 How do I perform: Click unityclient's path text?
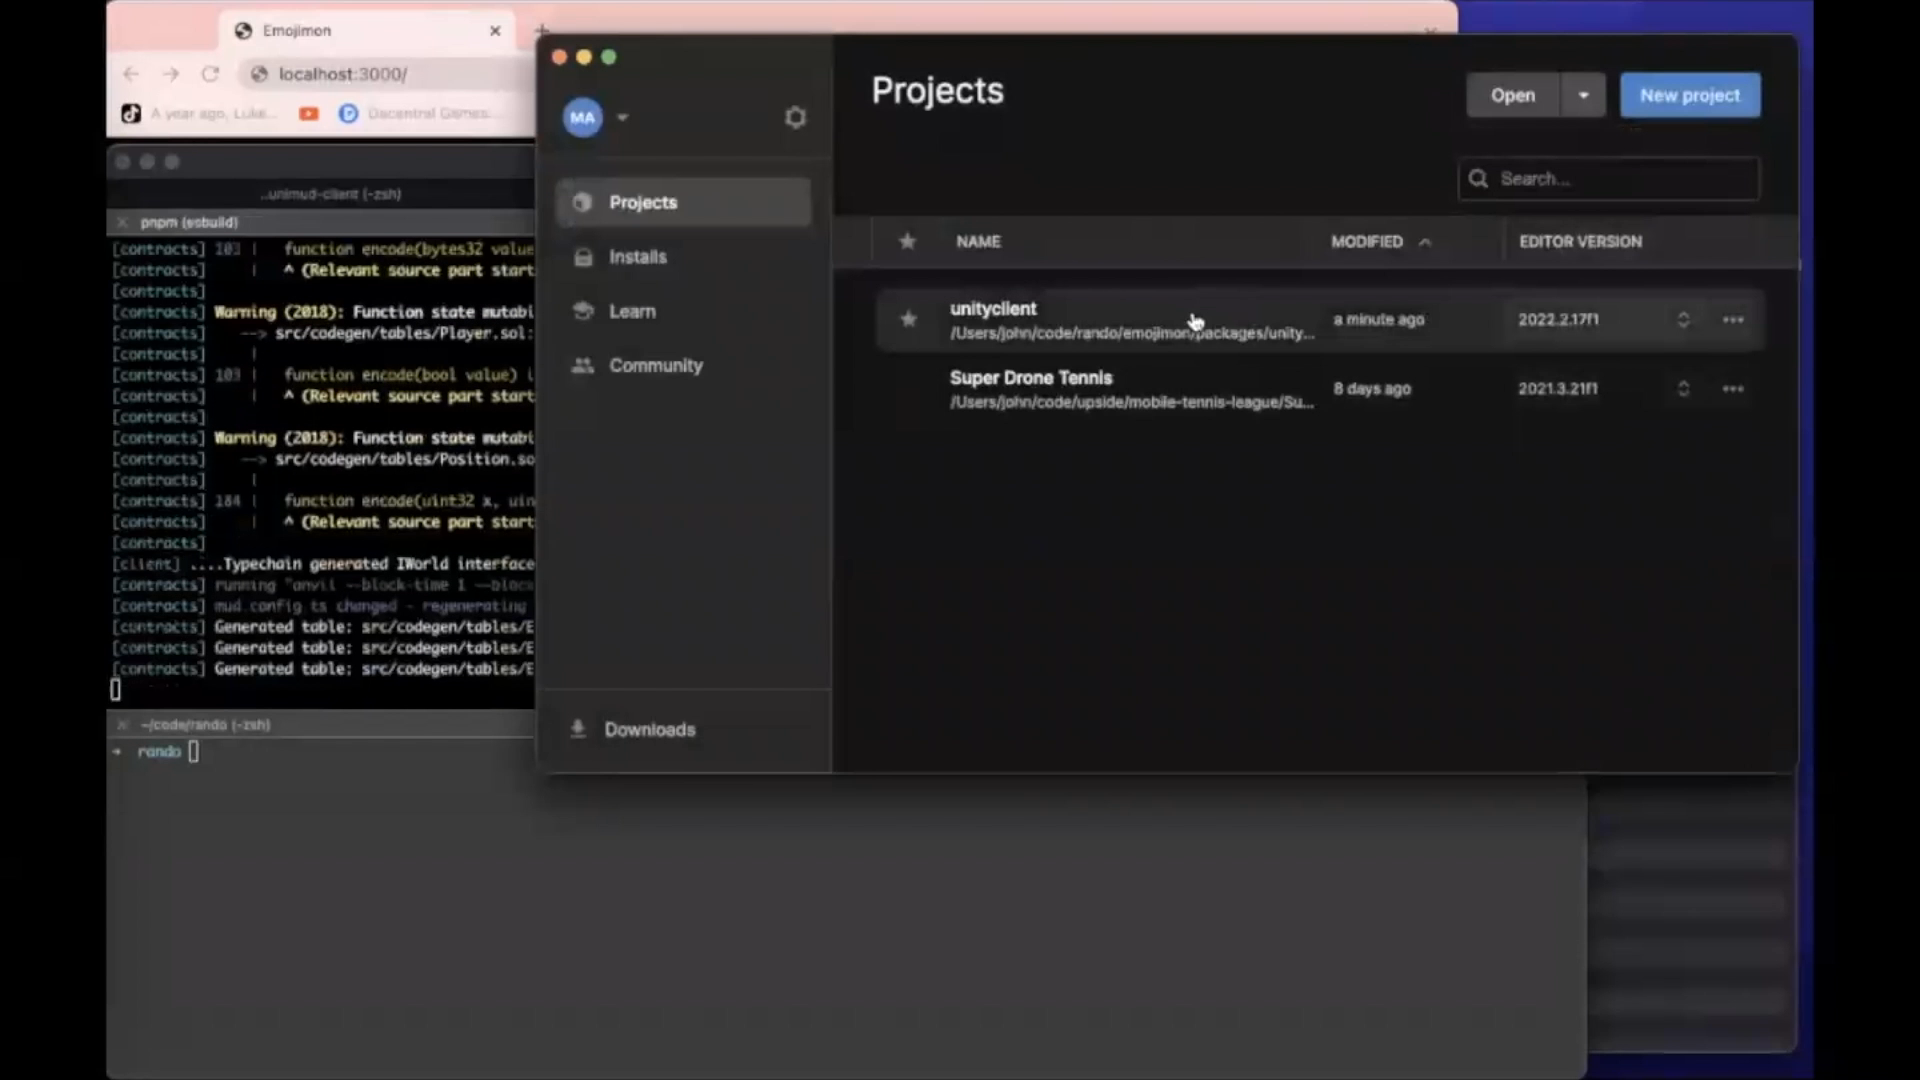click(1132, 333)
